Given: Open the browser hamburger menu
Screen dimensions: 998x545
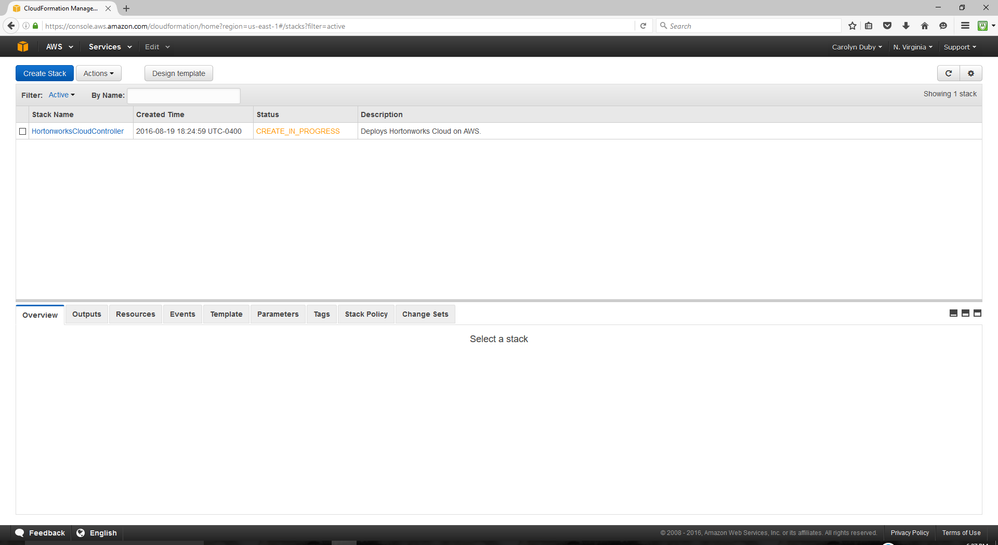Looking at the screenshot, I should pyautogui.click(x=965, y=26).
